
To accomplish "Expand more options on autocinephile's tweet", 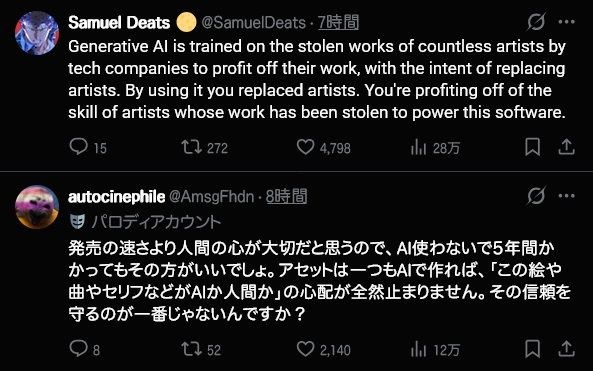I will [567, 196].
